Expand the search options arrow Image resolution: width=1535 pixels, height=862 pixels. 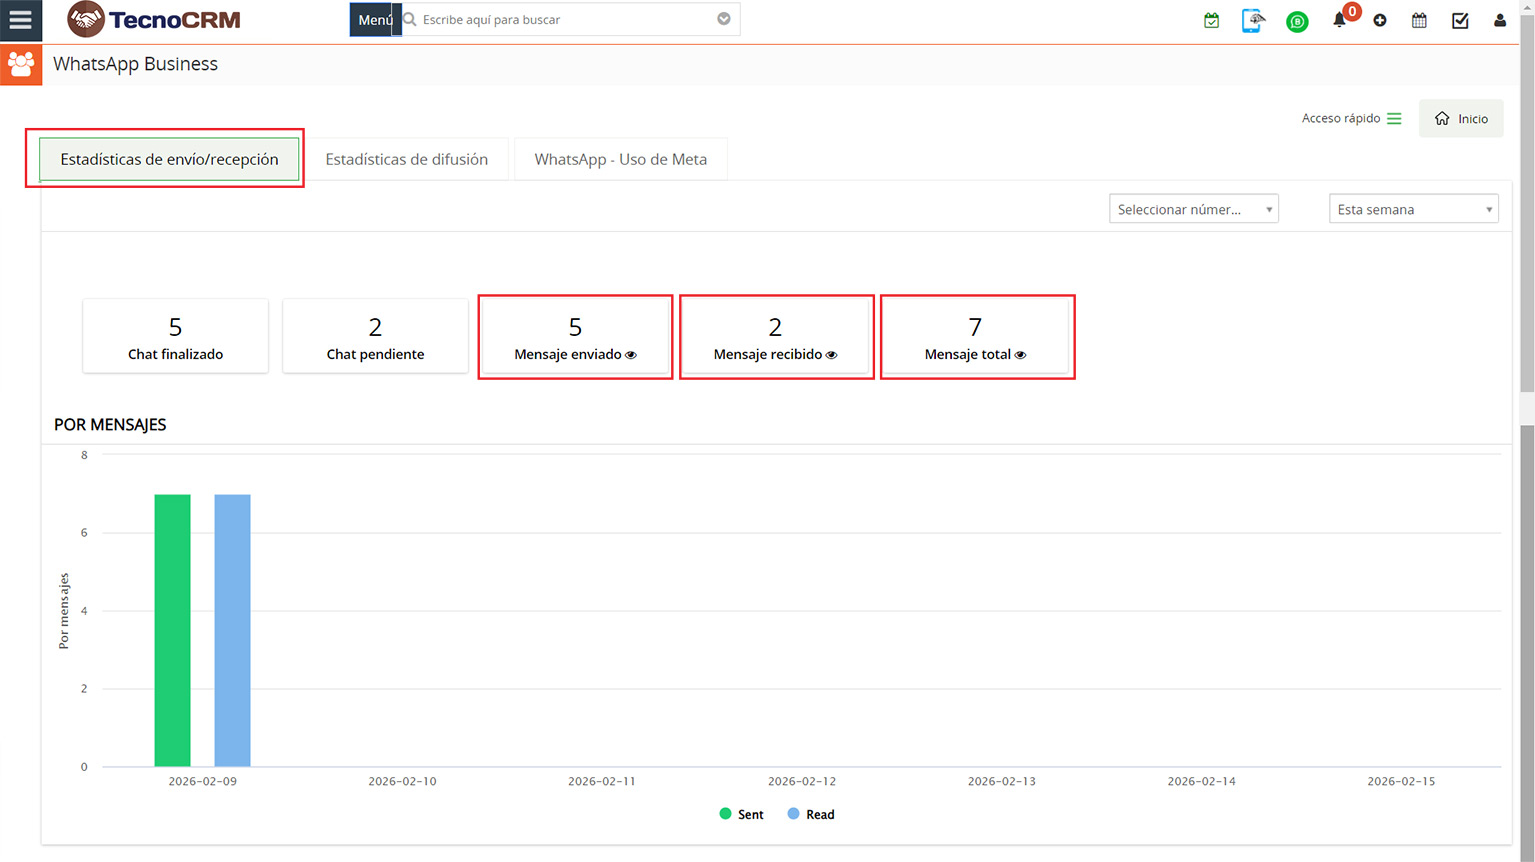coord(724,19)
